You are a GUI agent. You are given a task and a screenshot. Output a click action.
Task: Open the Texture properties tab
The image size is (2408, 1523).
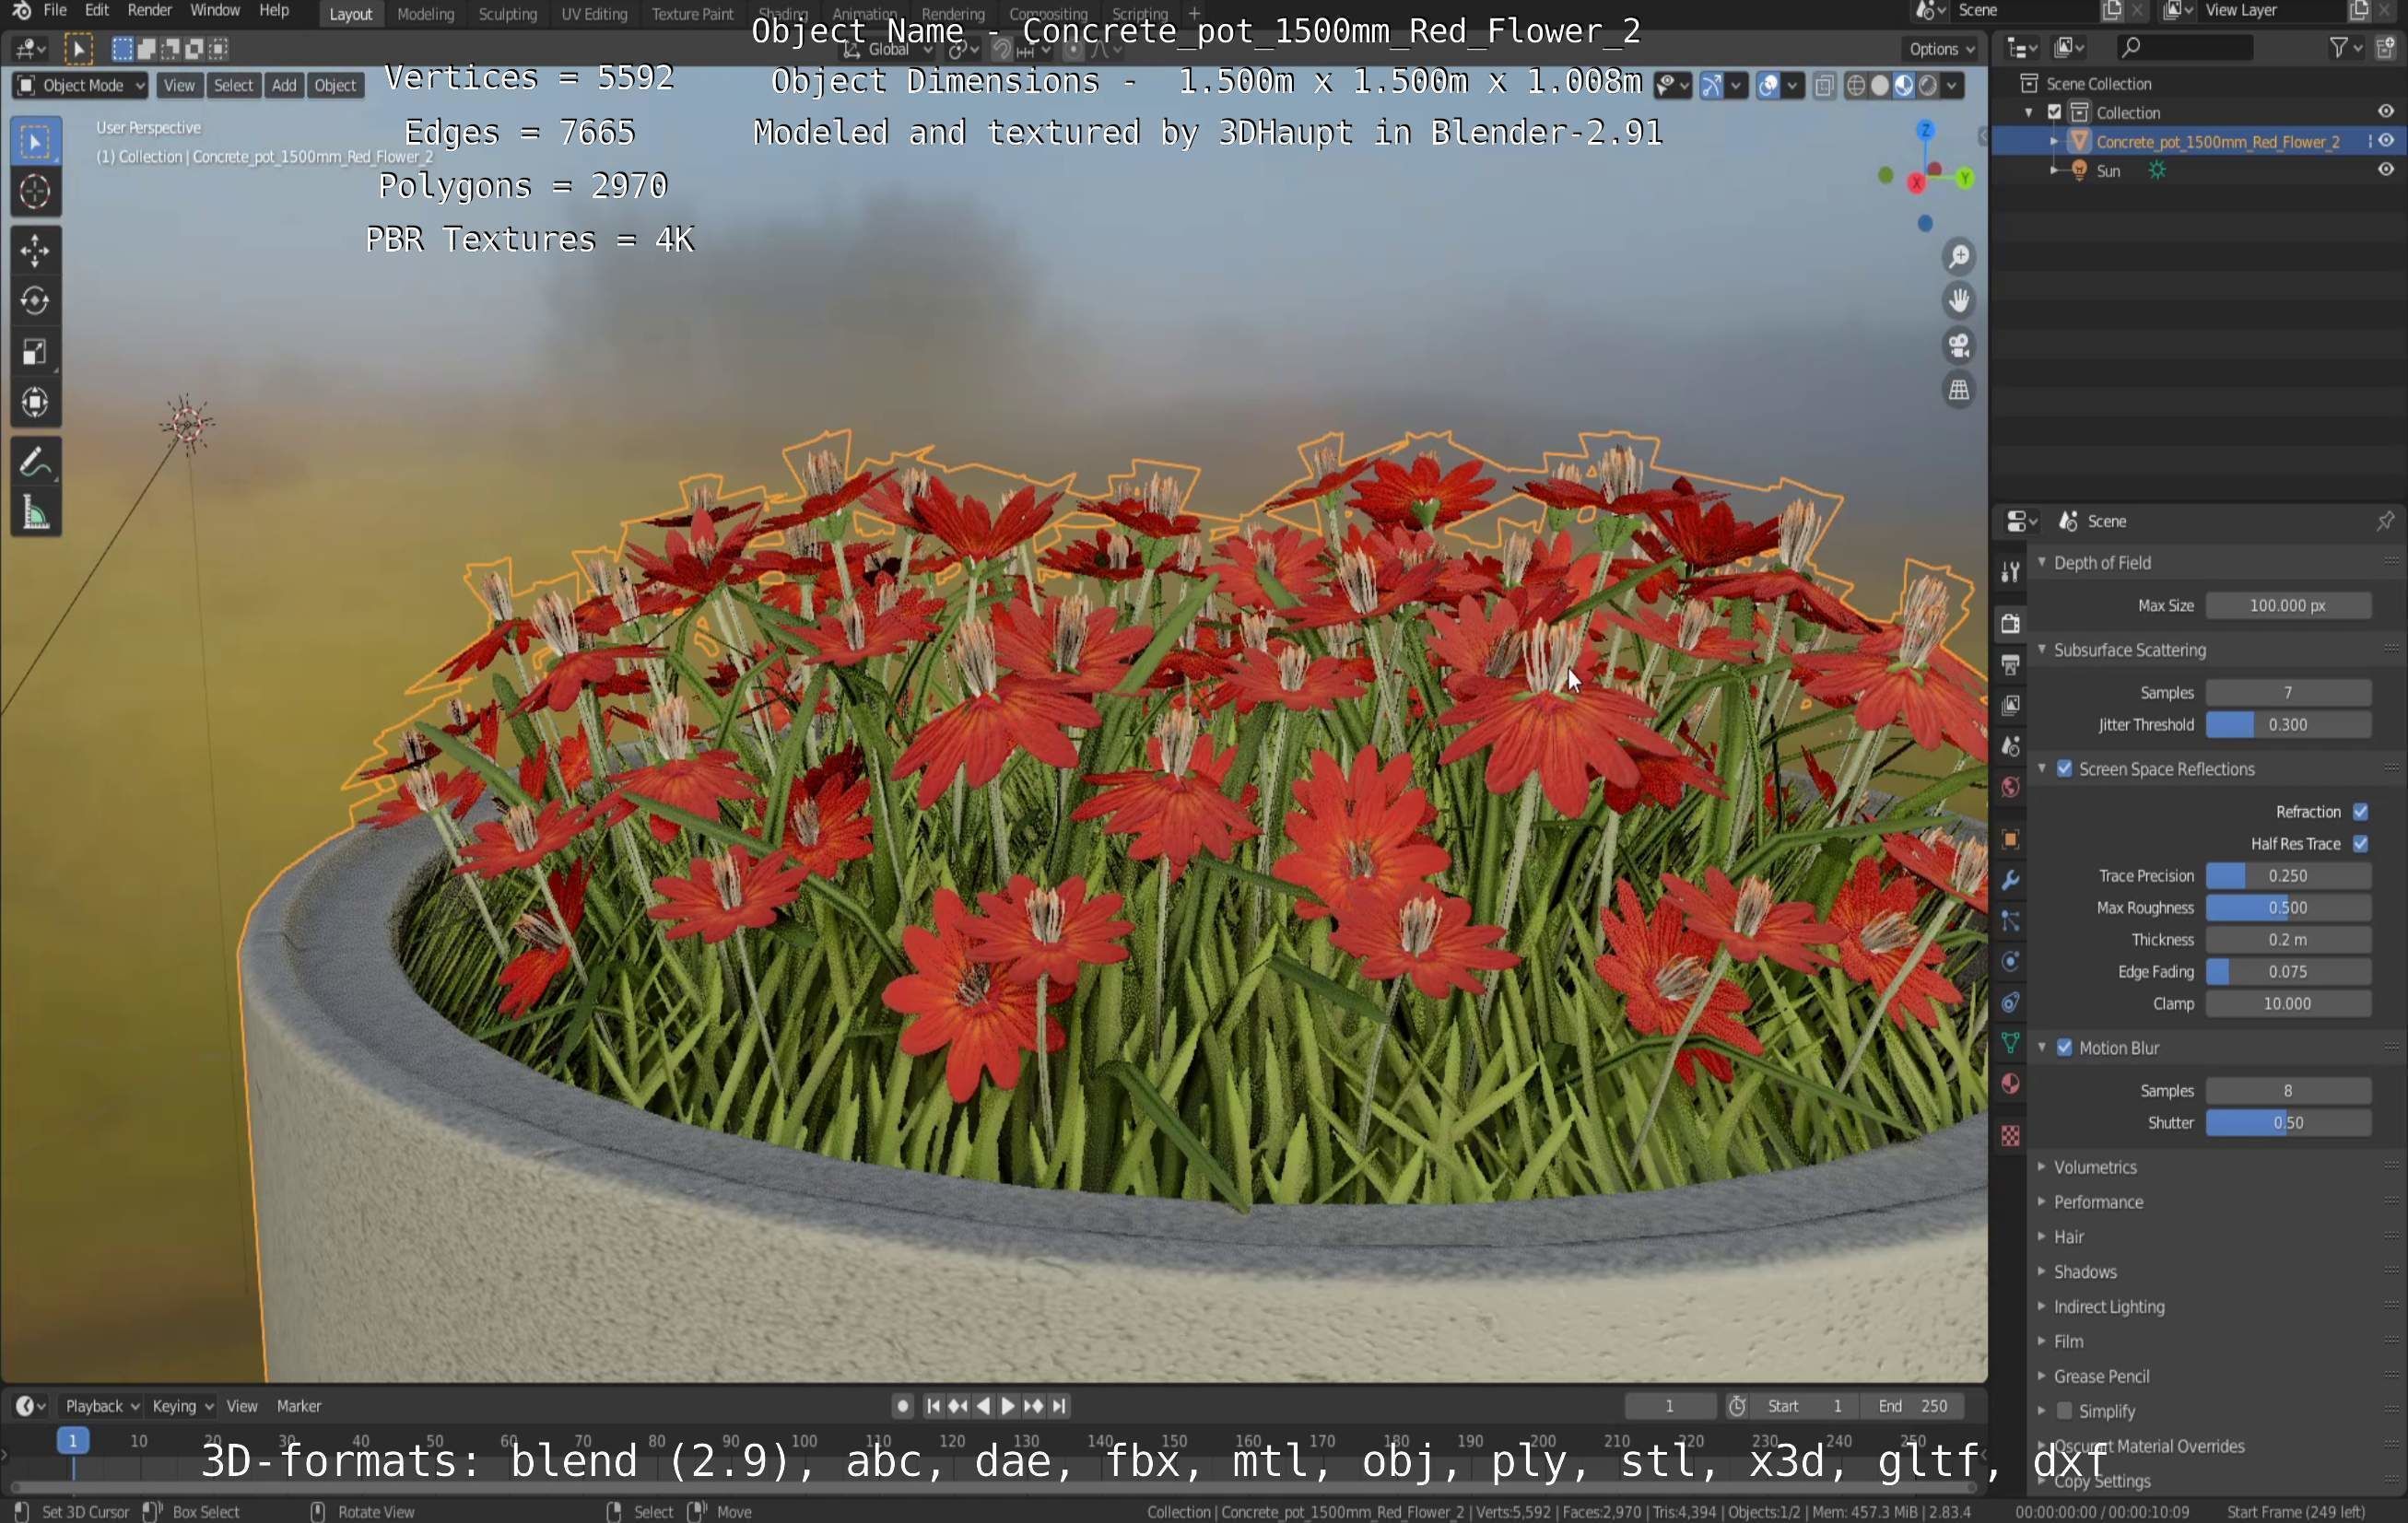coord(2010,1136)
